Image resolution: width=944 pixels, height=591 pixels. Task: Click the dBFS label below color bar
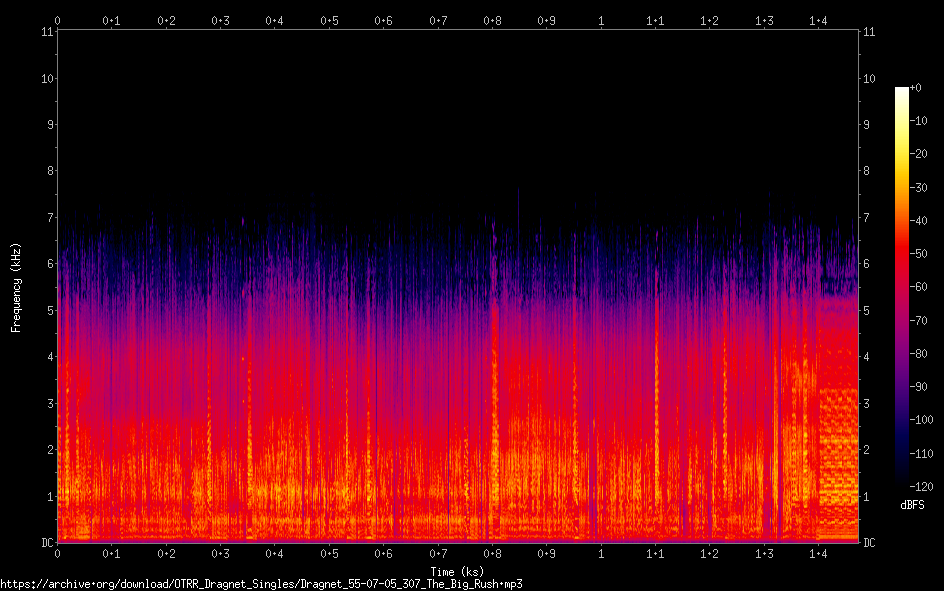tap(910, 506)
